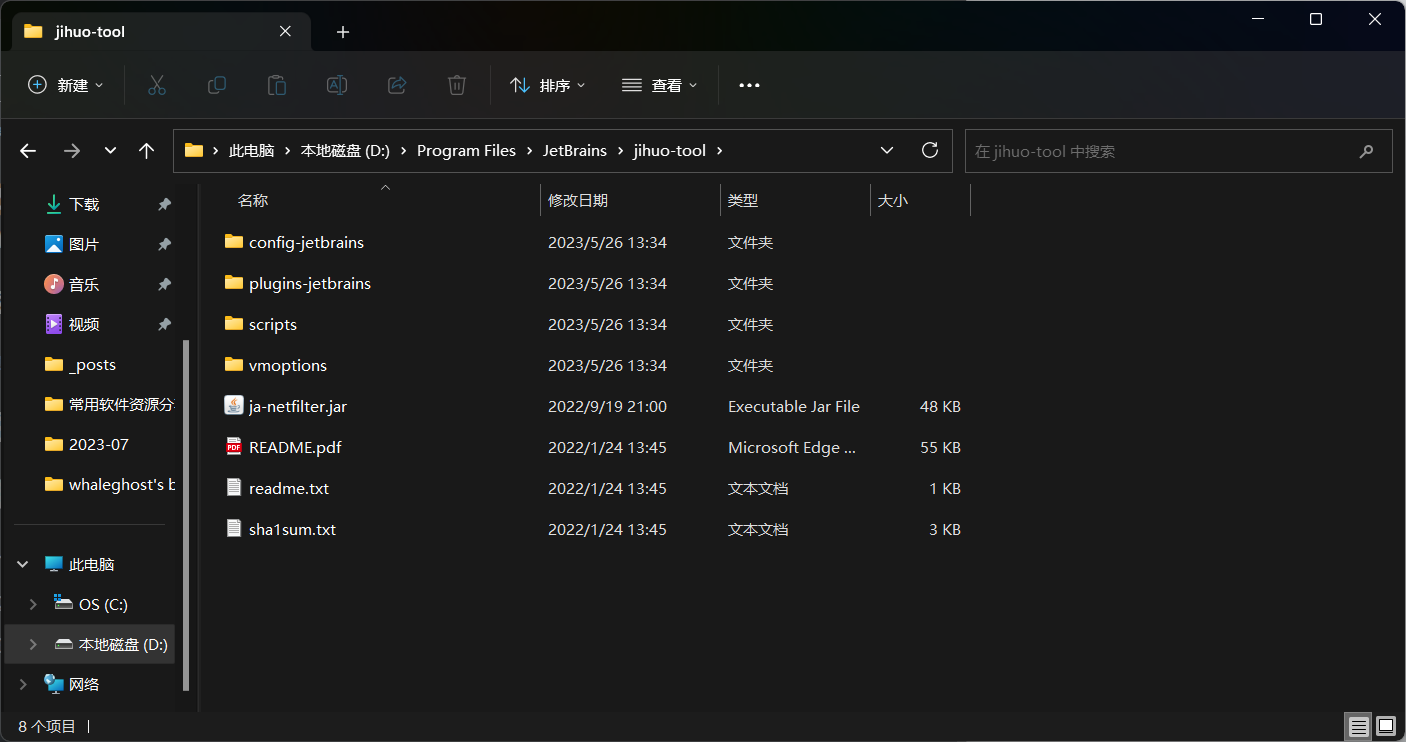Open new tab with plus button
This screenshot has height=742, width=1406.
[343, 32]
